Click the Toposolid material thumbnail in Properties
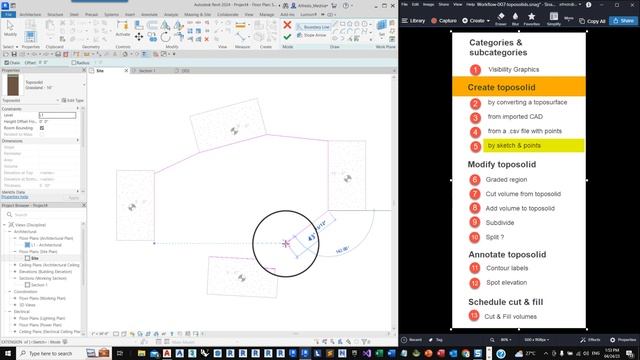 coord(13,85)
